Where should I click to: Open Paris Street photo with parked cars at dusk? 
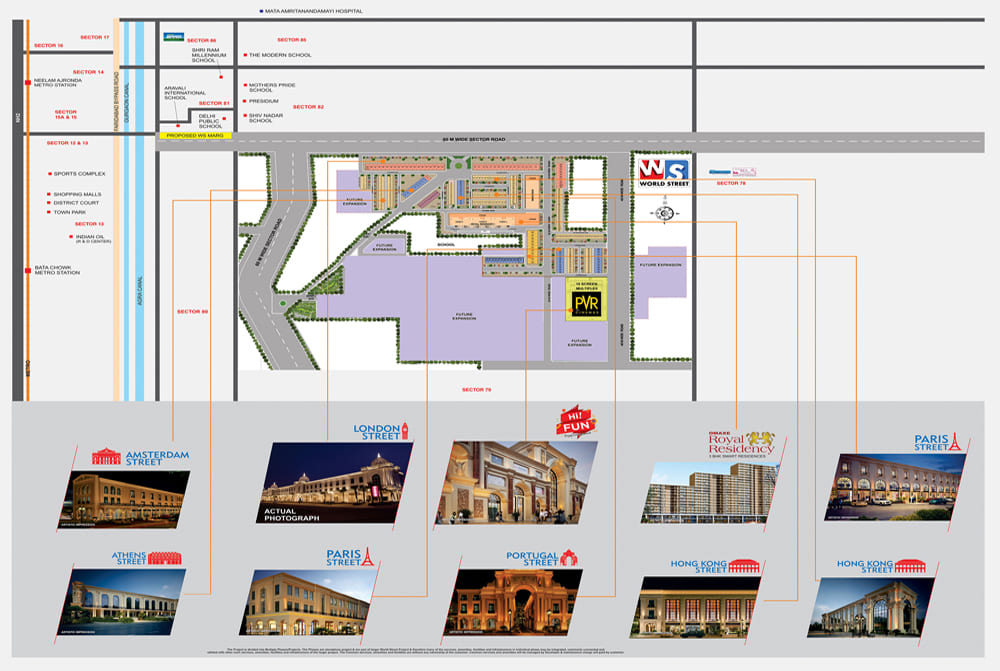coord(896,487)
